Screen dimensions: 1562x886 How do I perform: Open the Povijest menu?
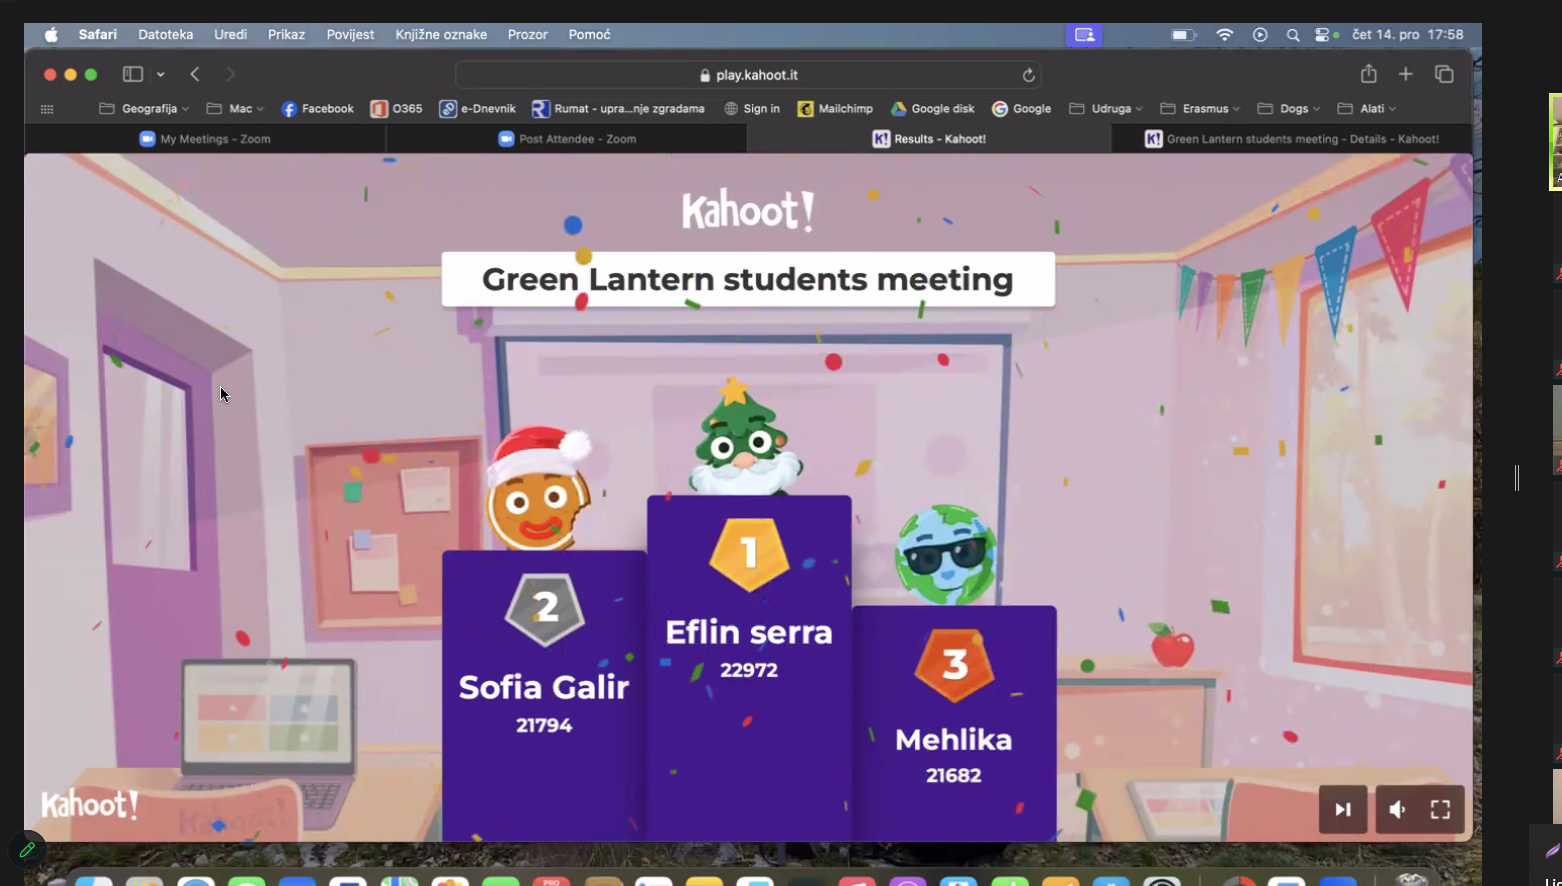[350, 35]
